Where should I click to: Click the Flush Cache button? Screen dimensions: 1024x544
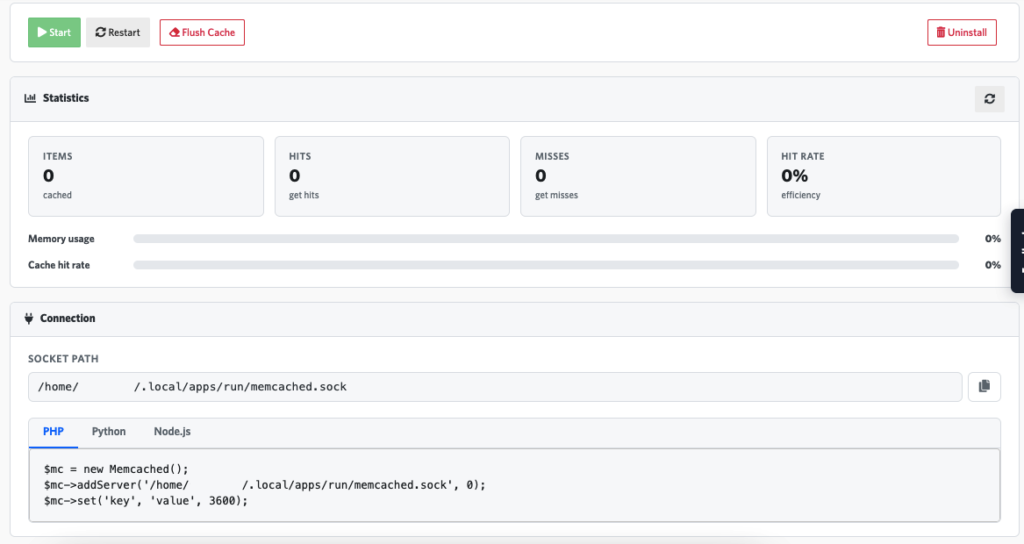pyautogui.click(x=202, y=33)
